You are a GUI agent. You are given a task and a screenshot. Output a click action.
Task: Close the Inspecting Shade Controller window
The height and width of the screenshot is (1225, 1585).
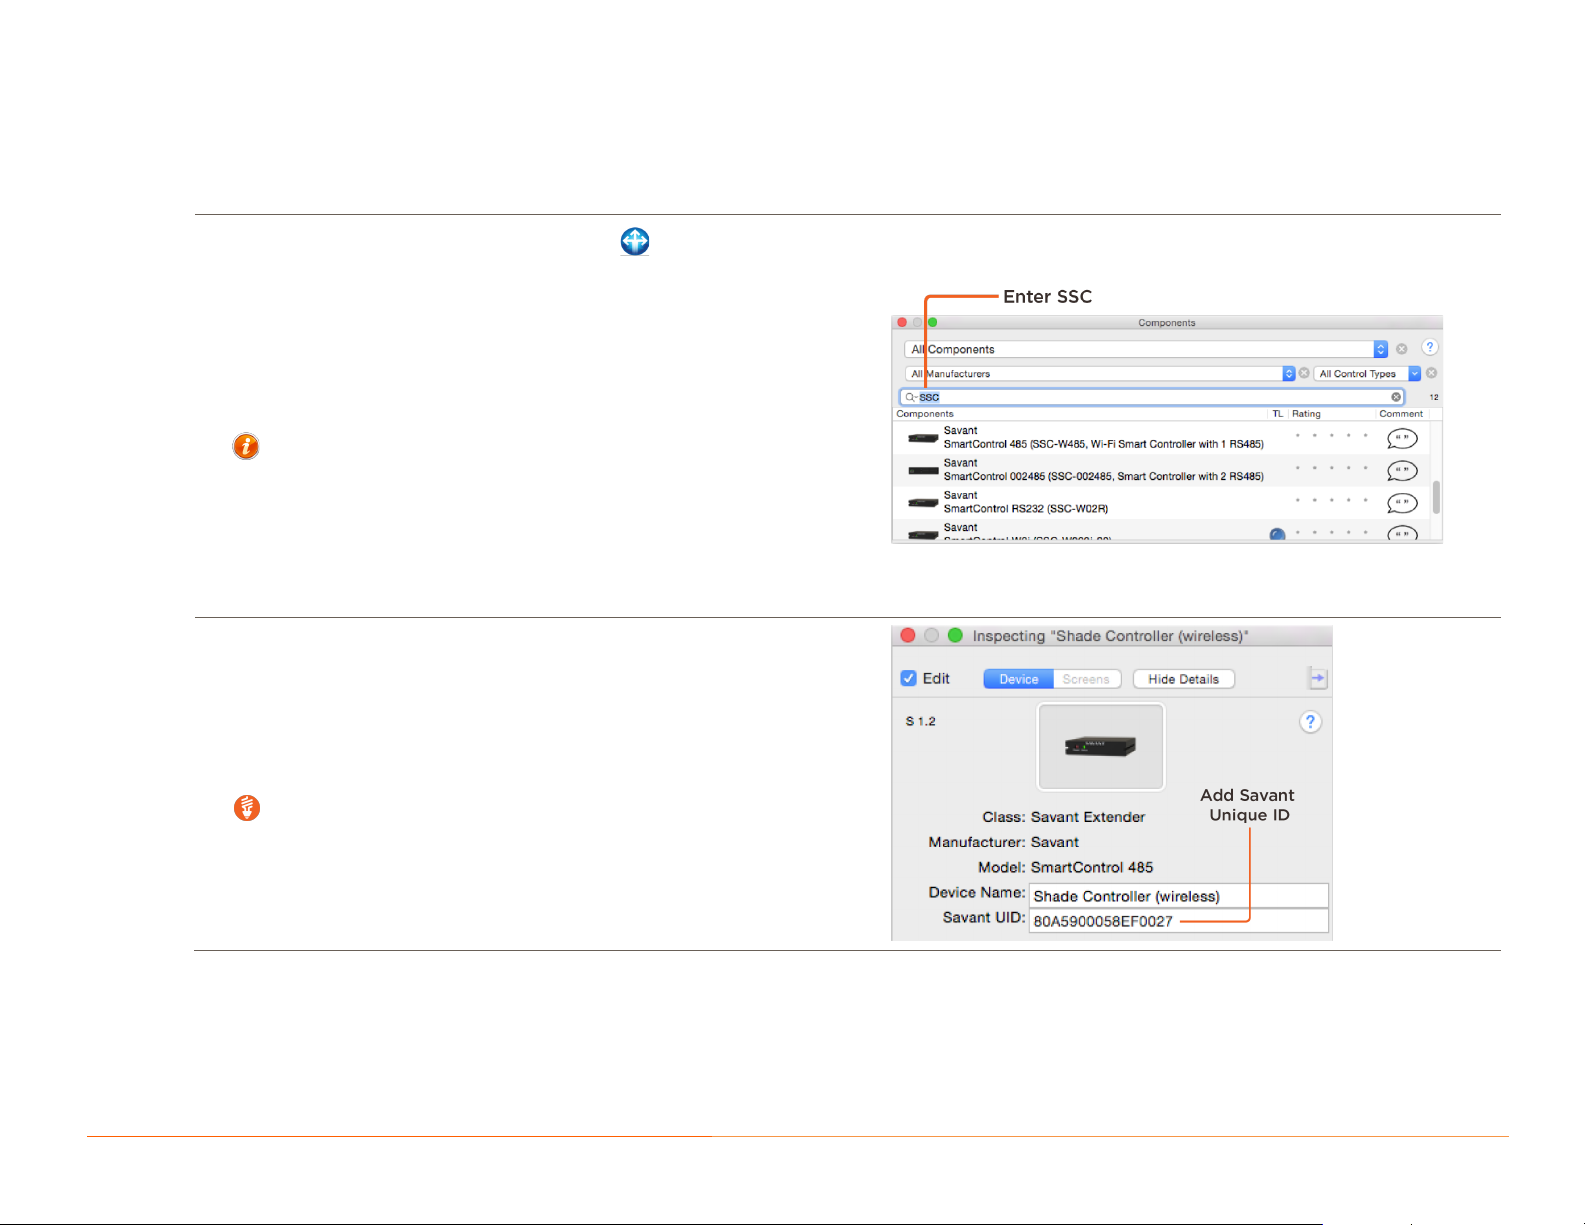[908, 635]
